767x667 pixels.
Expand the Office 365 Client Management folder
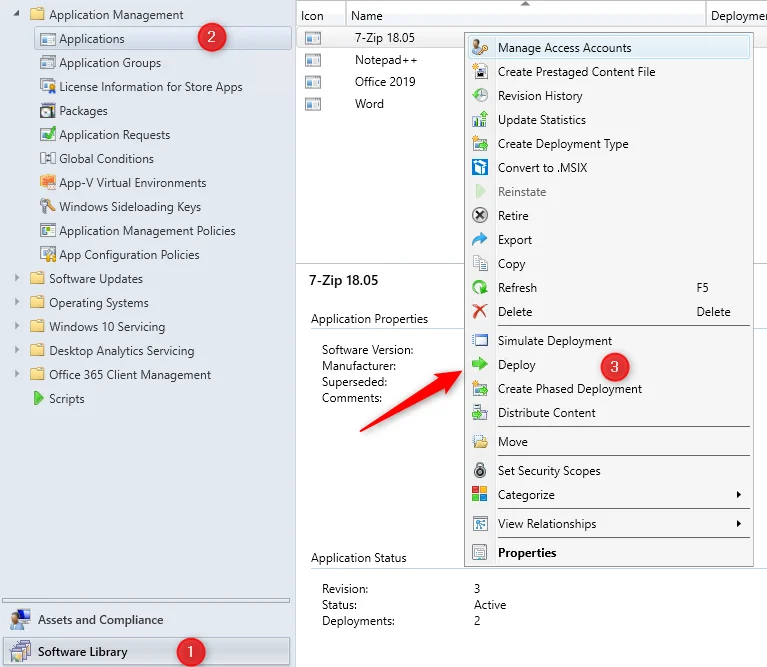17,374
